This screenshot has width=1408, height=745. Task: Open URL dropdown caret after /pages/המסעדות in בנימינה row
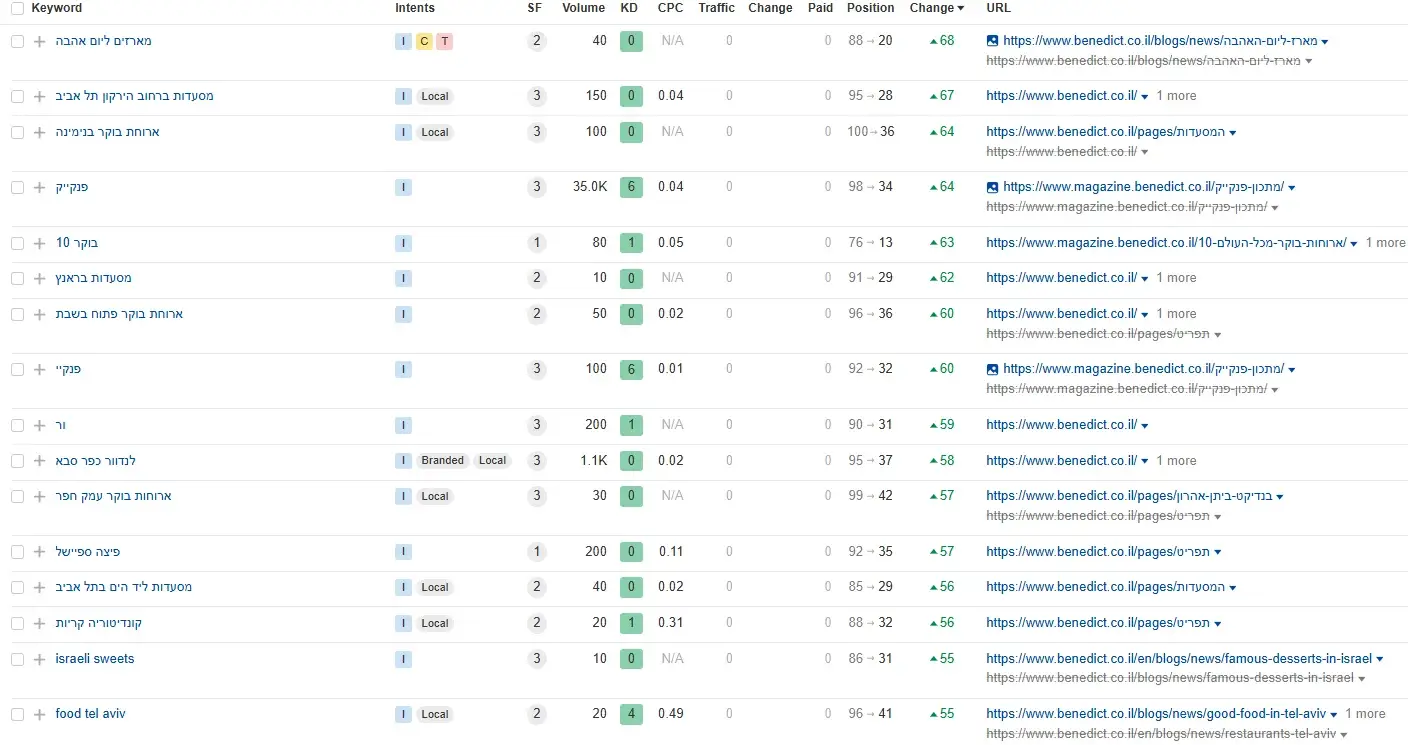(1233, 133)
